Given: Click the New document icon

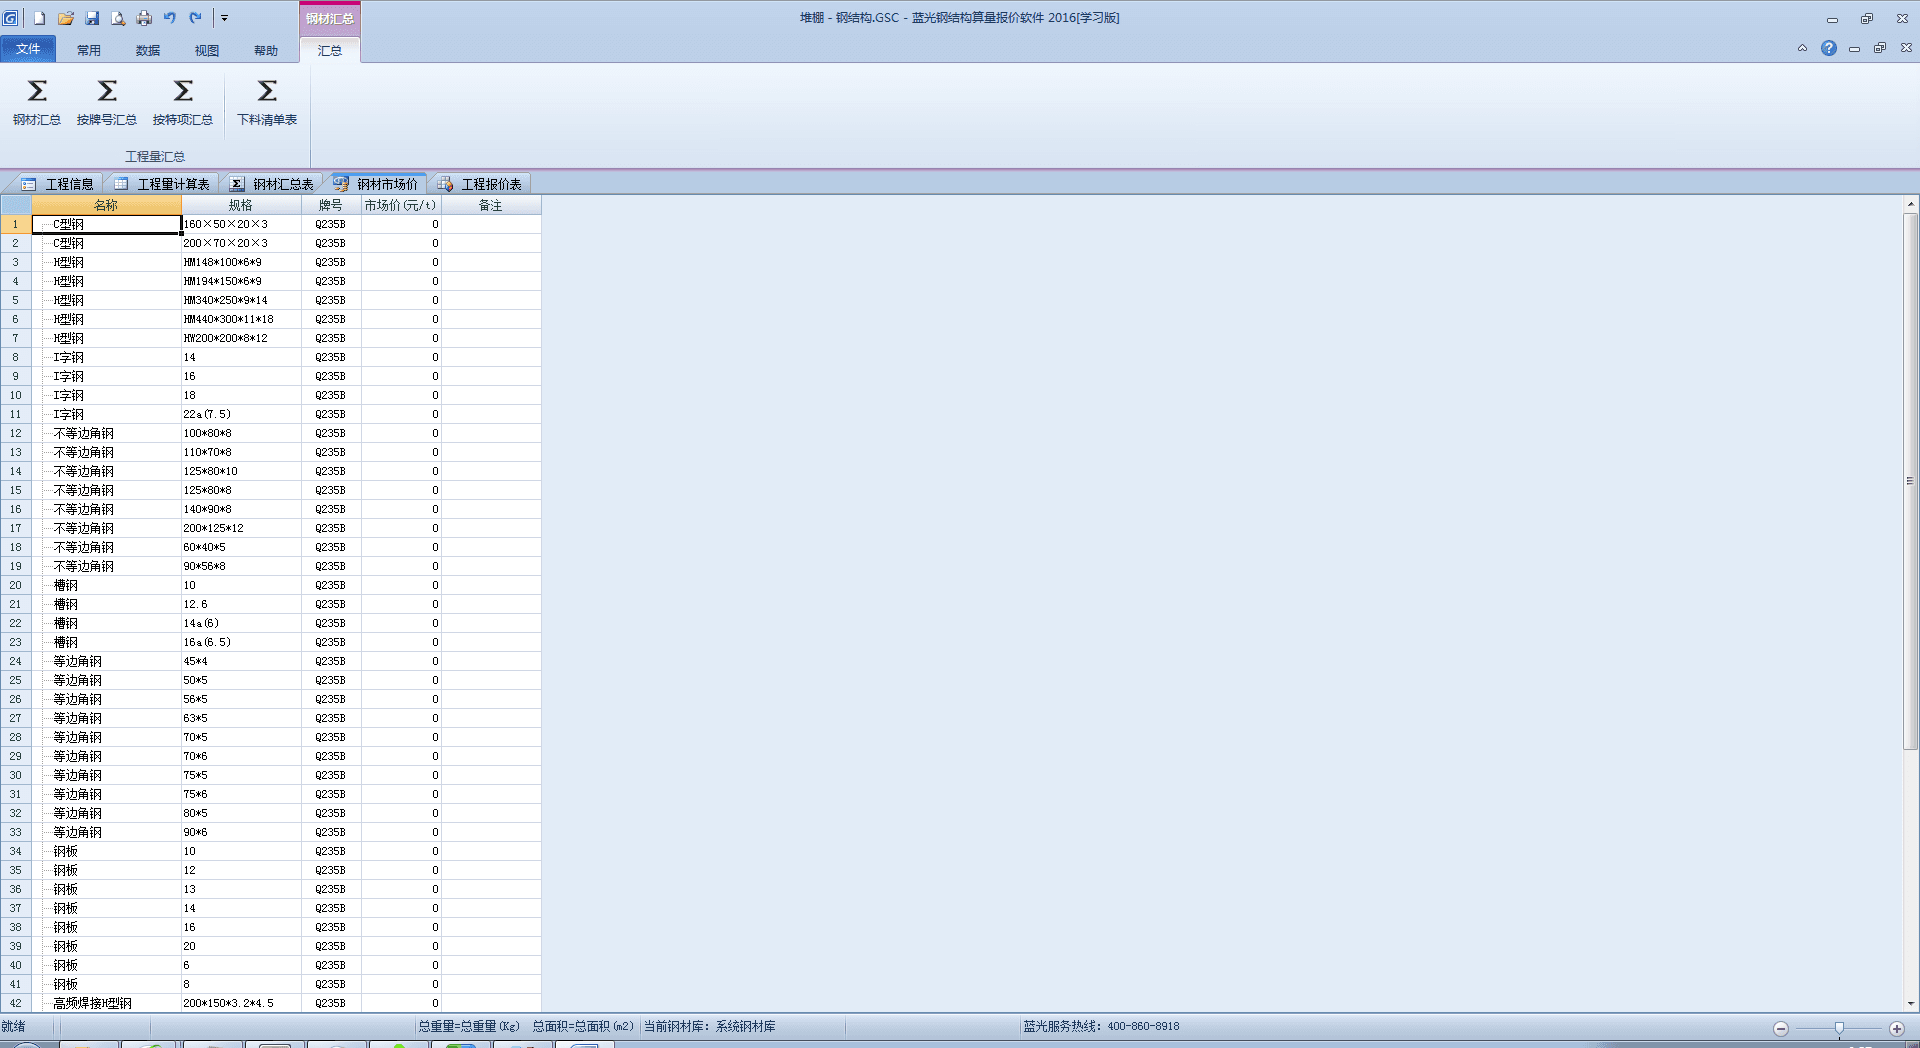Looking at the screenshot, I should point(40,18).
